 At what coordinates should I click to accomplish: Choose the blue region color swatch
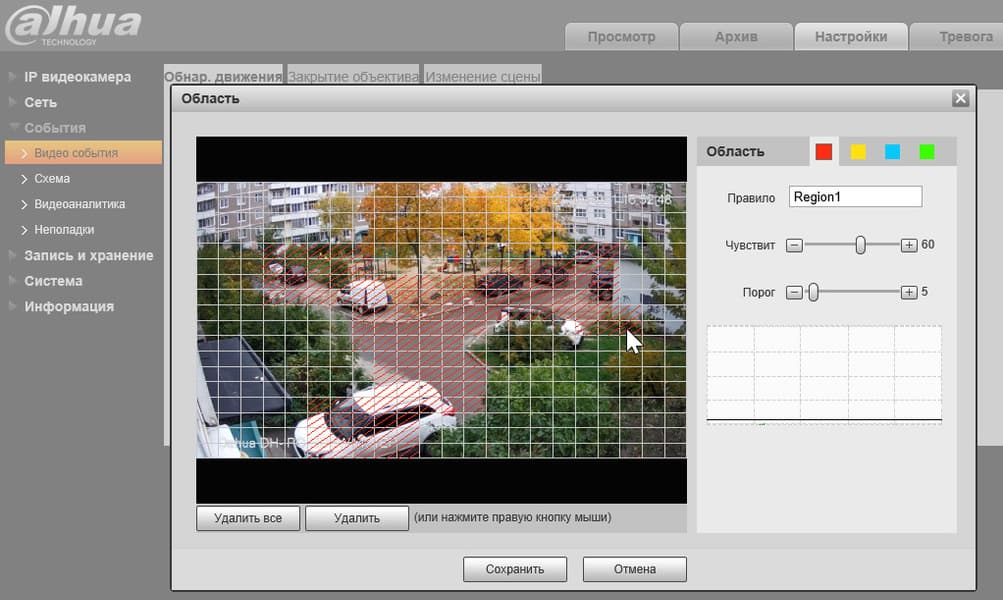click(892, 152)
